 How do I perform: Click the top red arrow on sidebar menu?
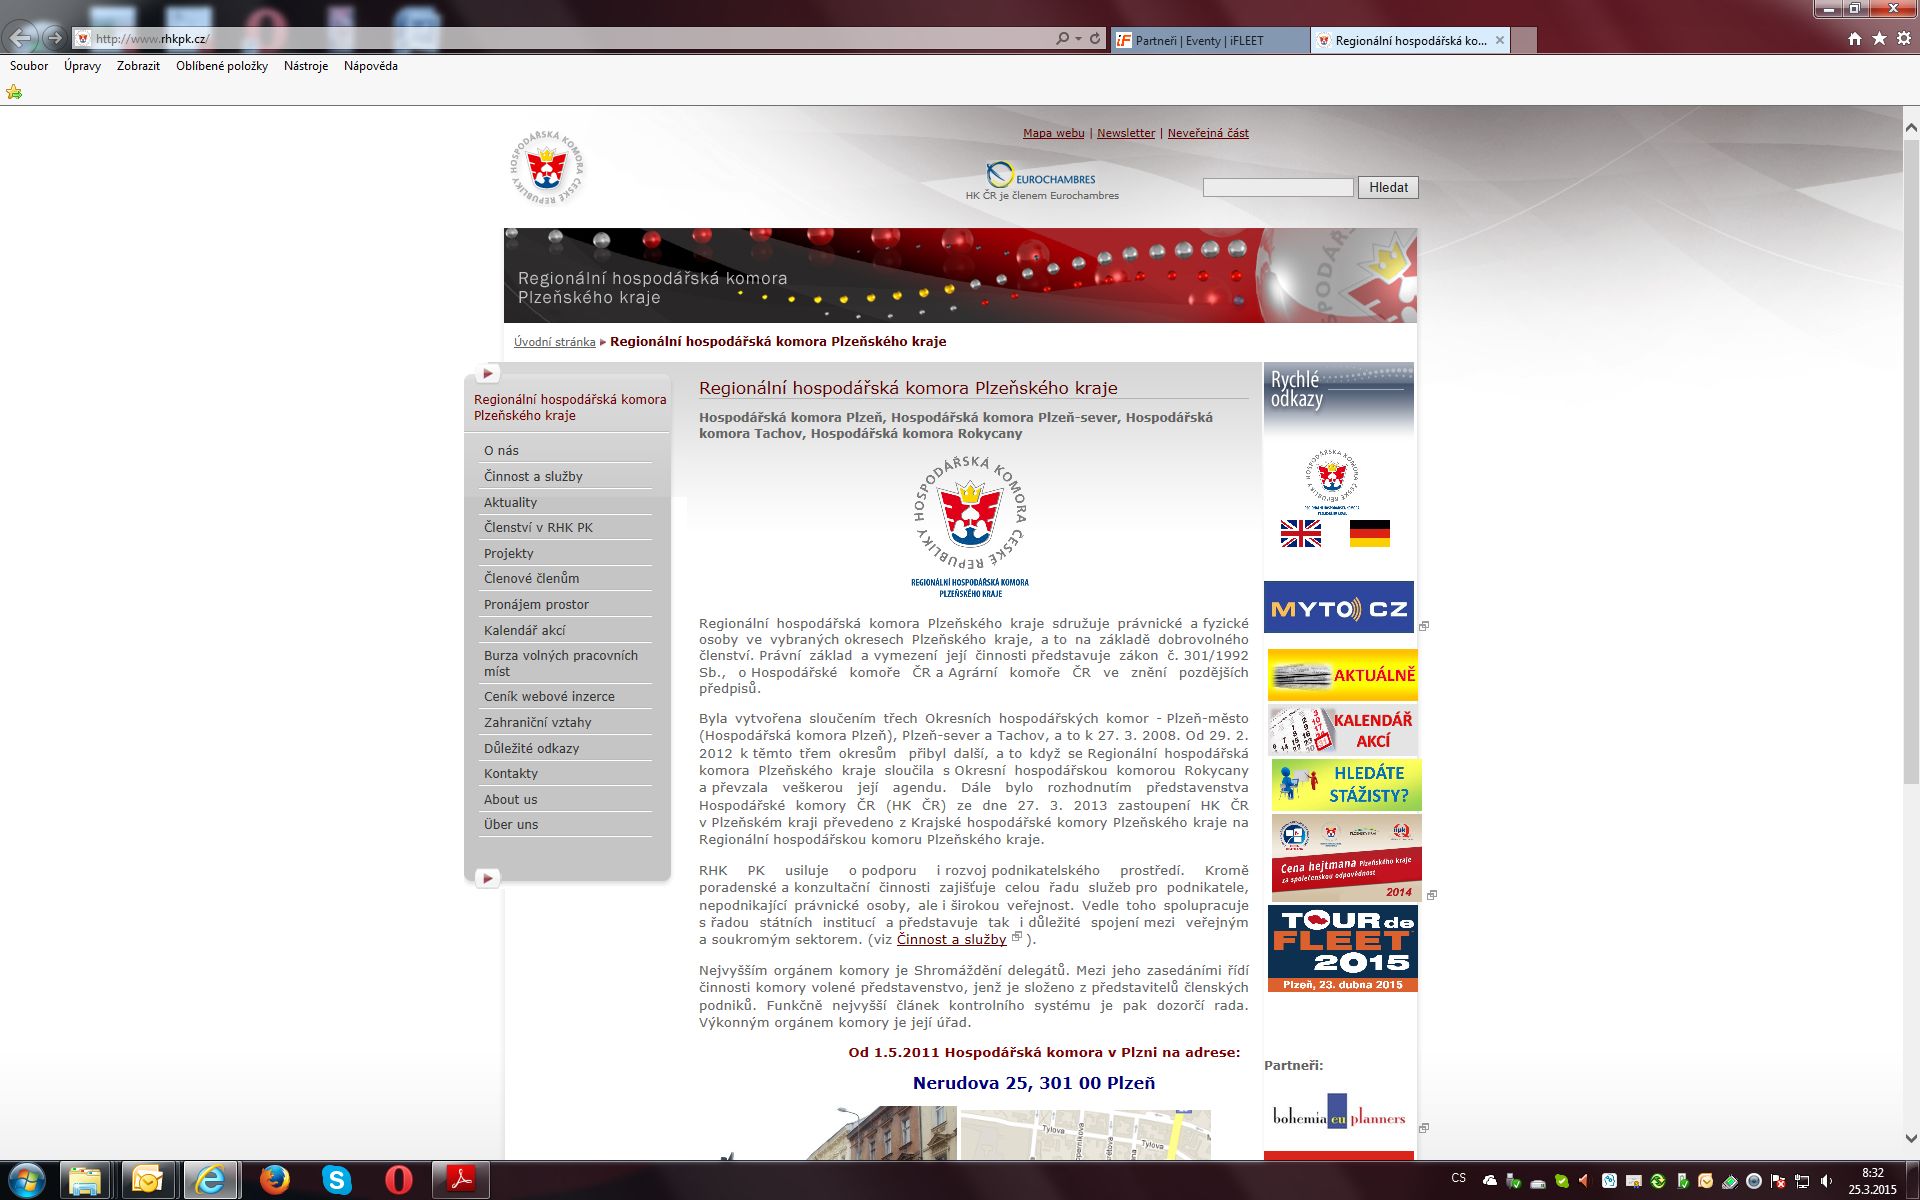[x=487, y=374]
